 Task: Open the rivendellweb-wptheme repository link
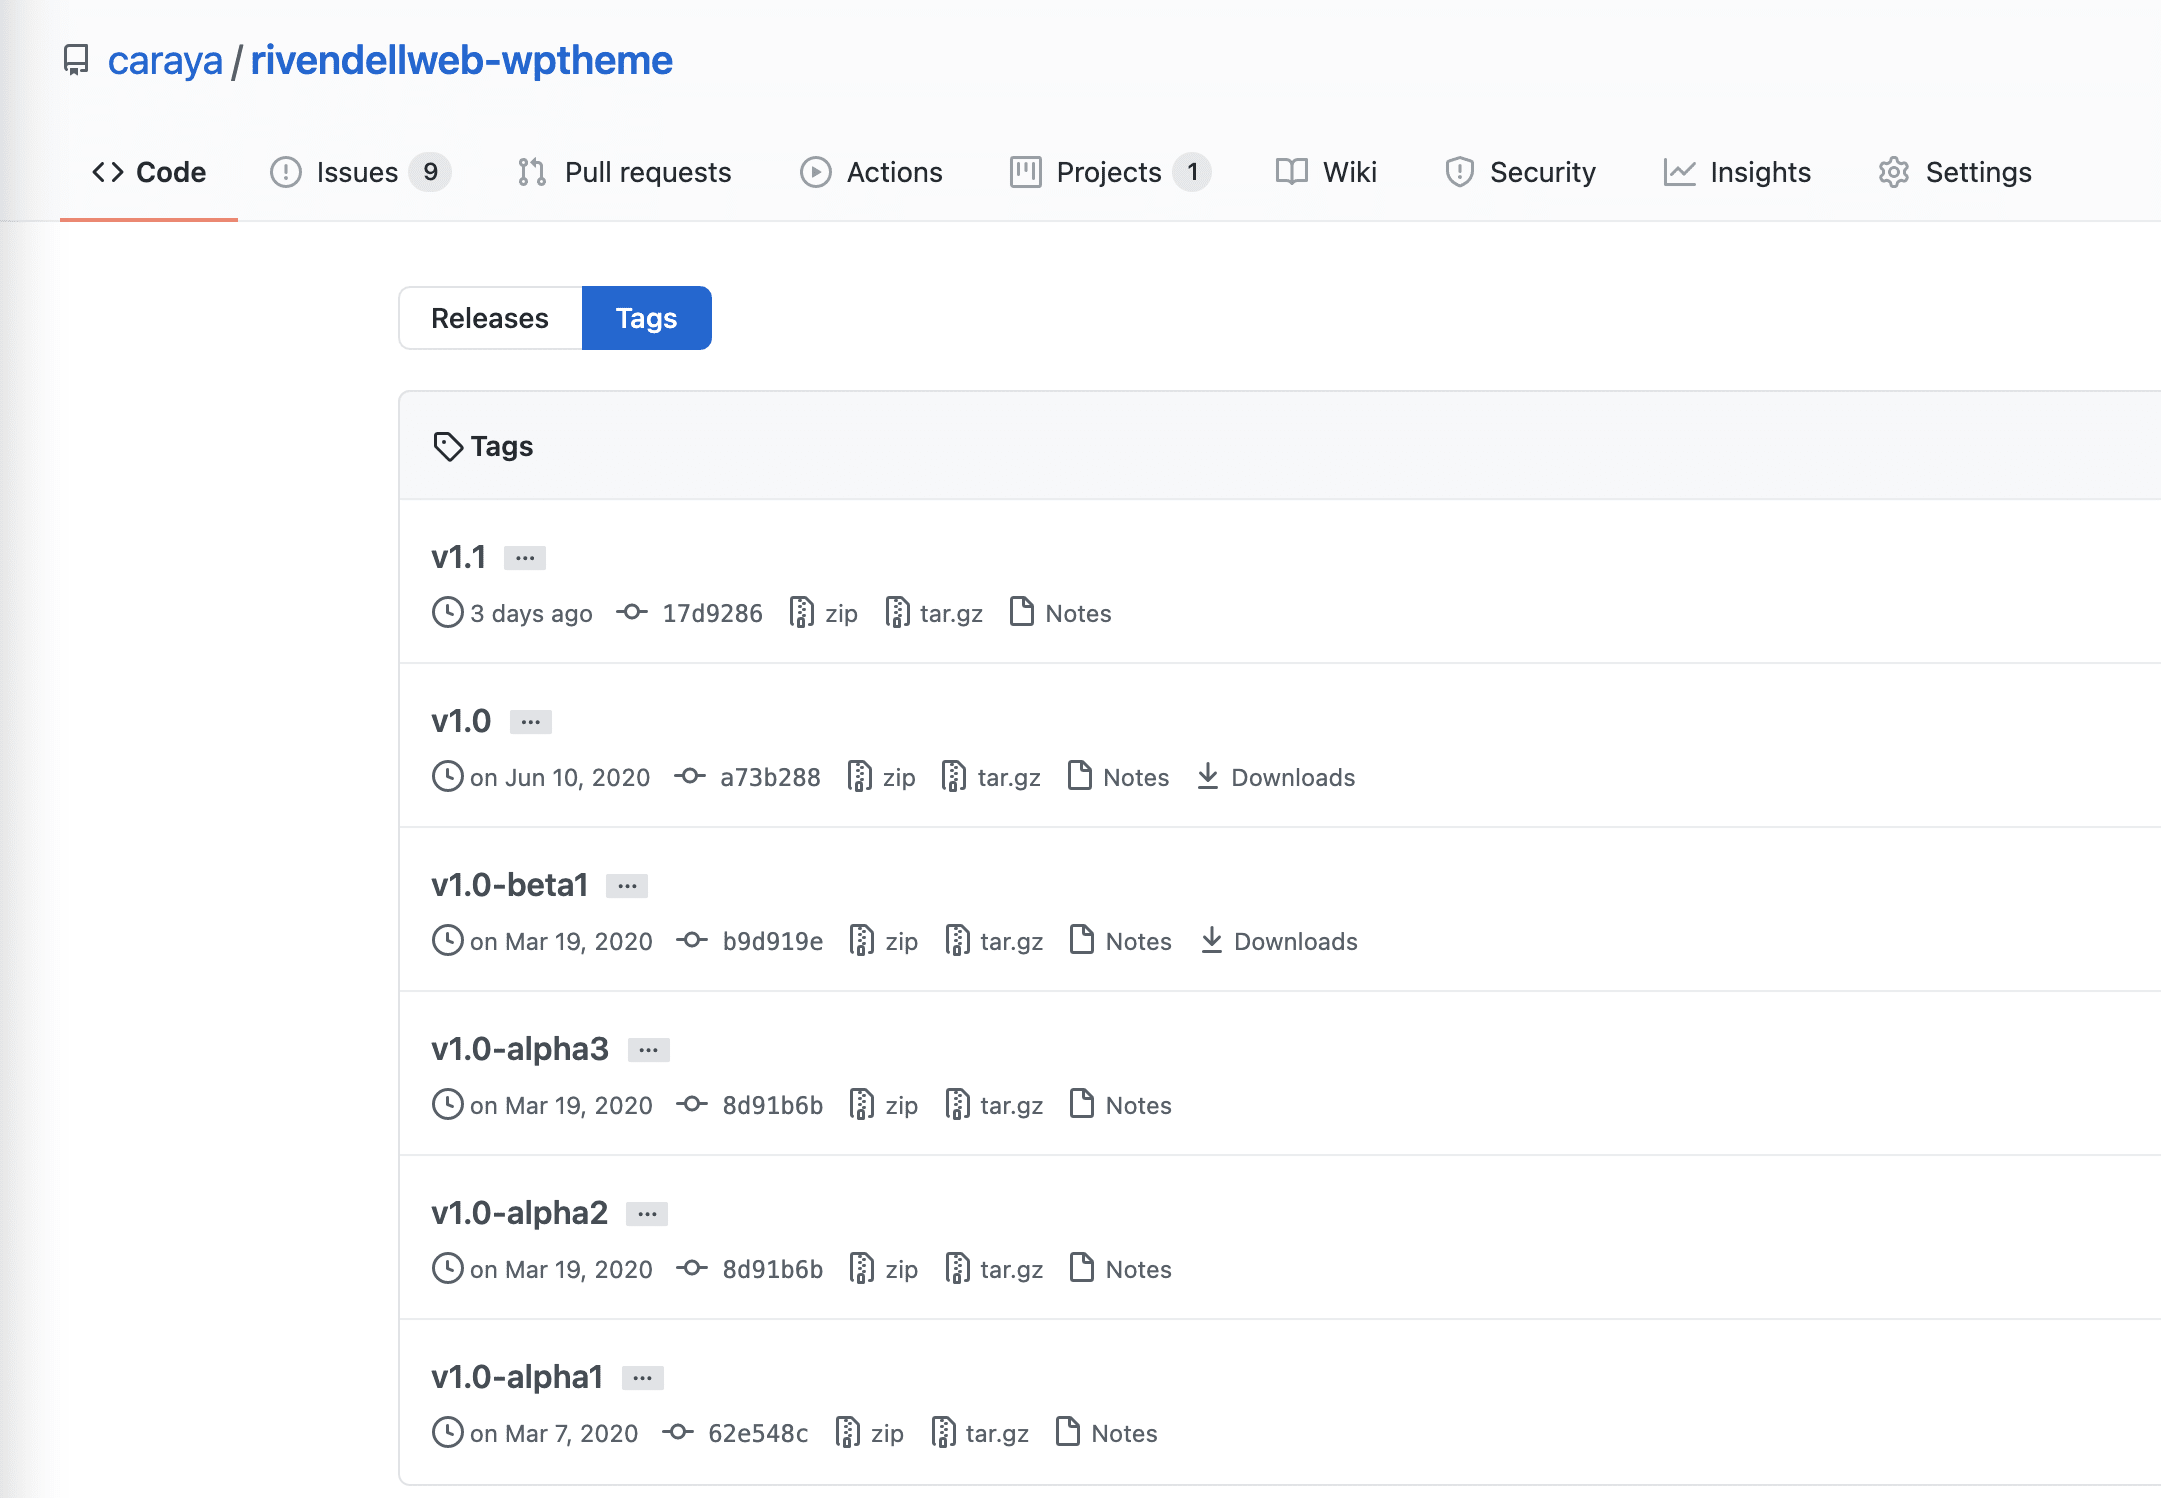[461, 60]
